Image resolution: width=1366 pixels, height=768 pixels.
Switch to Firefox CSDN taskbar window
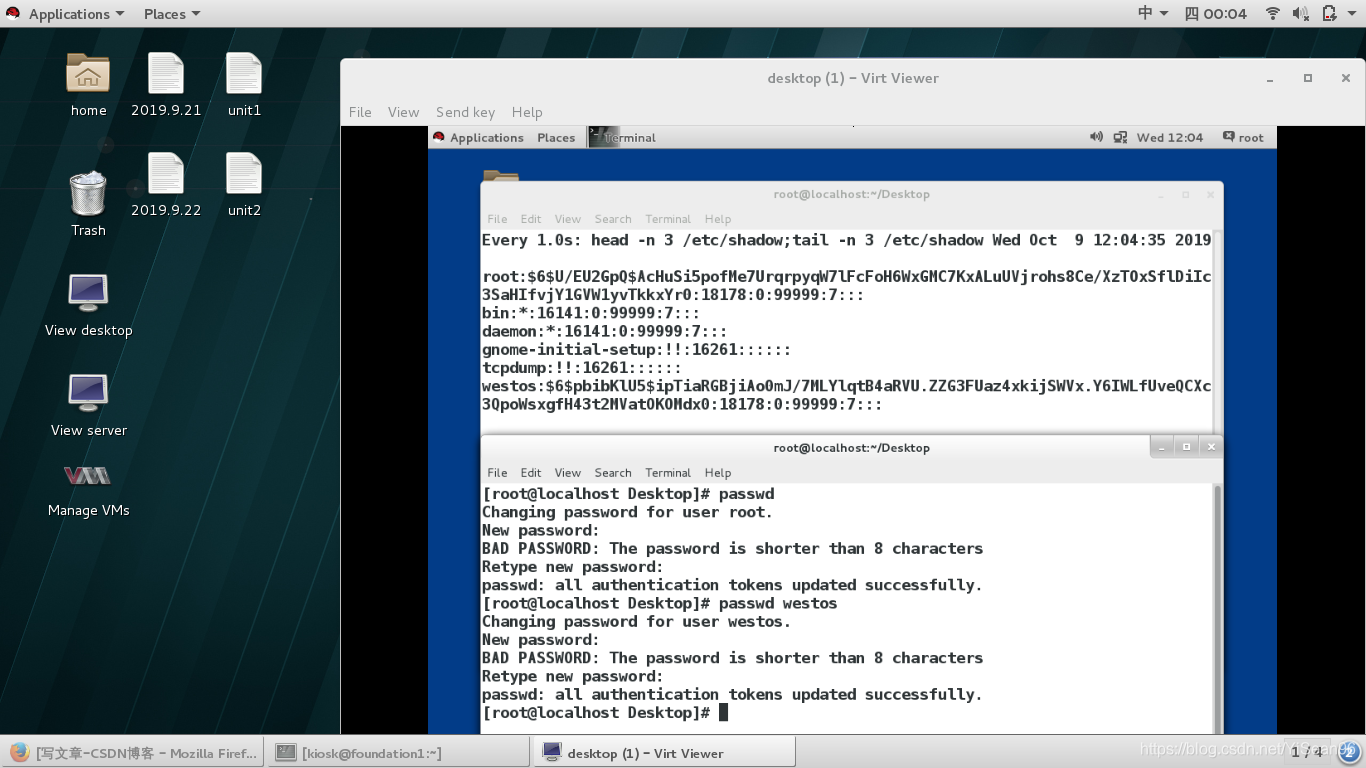[133, 753]
